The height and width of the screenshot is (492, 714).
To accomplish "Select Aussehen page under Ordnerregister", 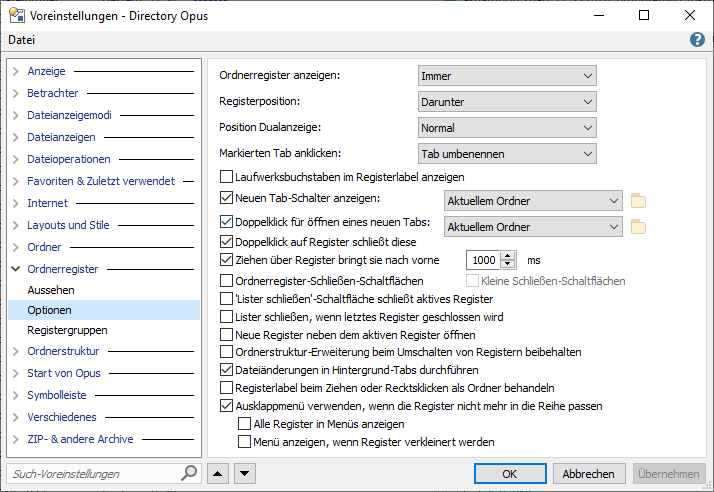I will [x=51, y=290].
